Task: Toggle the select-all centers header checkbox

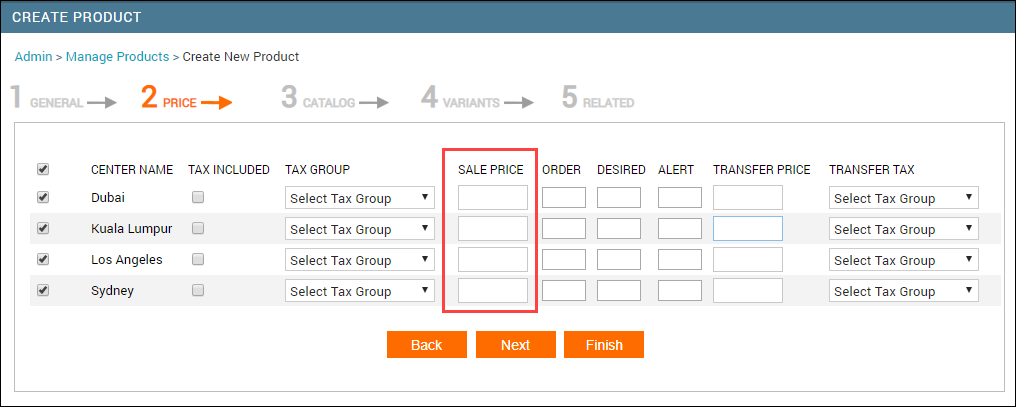Action: click(43, 170)
